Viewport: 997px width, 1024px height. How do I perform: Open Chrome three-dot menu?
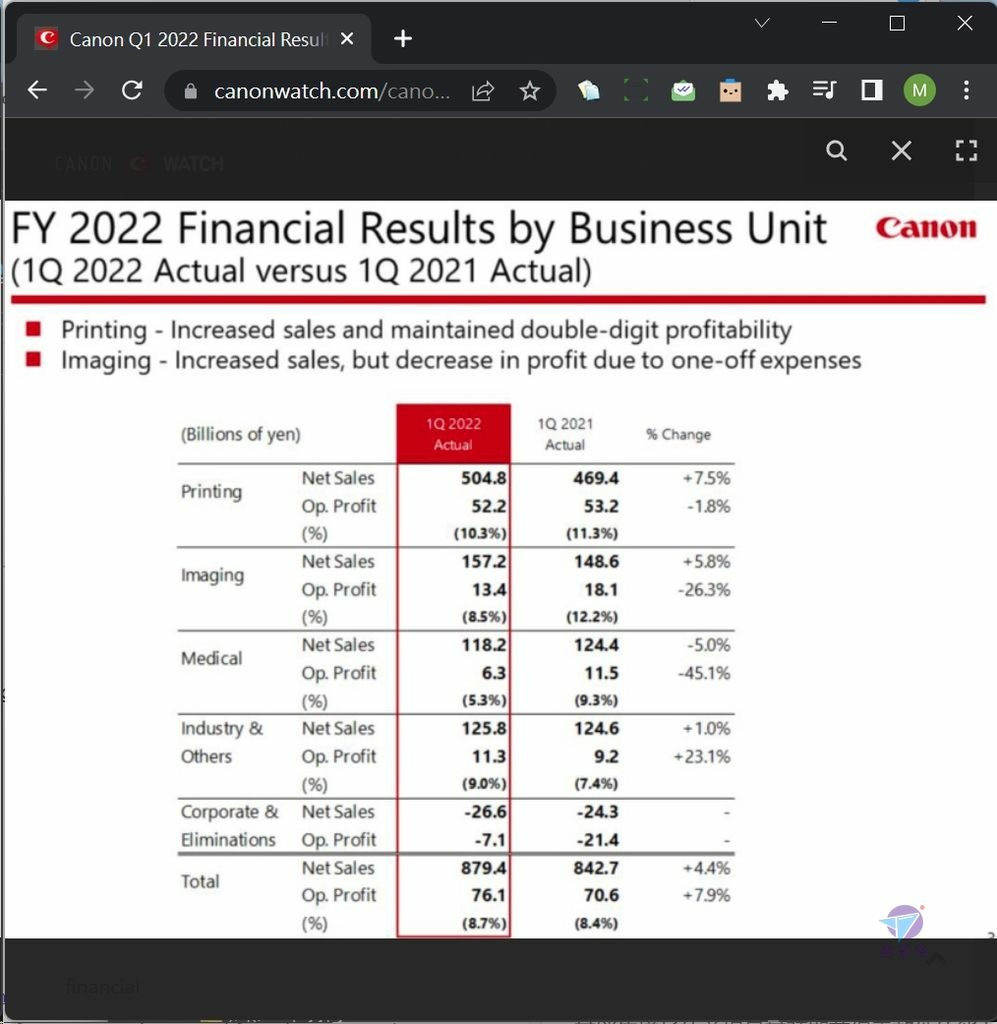pyautogui.click(x=966, y=90)
